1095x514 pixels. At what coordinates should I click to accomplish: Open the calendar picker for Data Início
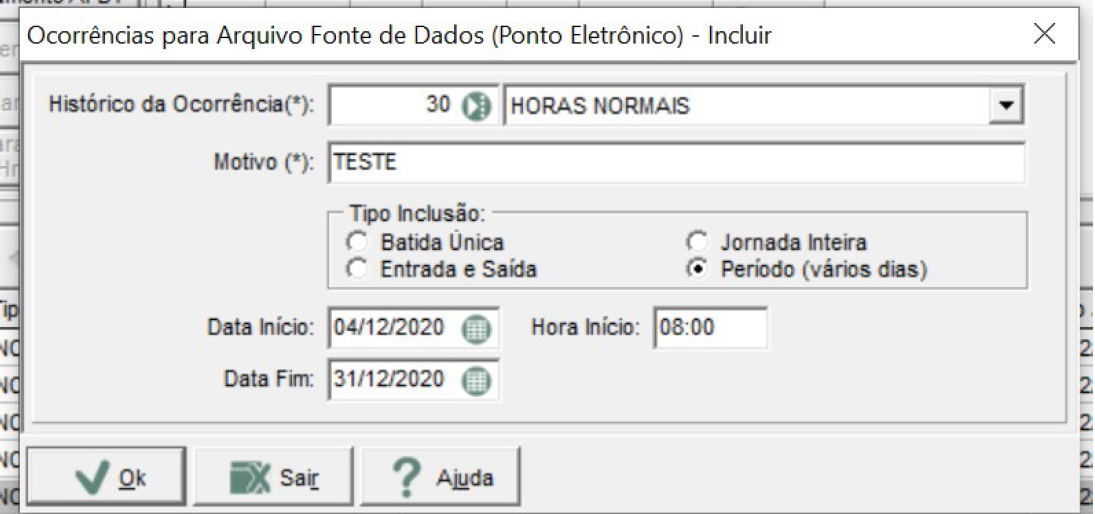pos(477,328)
